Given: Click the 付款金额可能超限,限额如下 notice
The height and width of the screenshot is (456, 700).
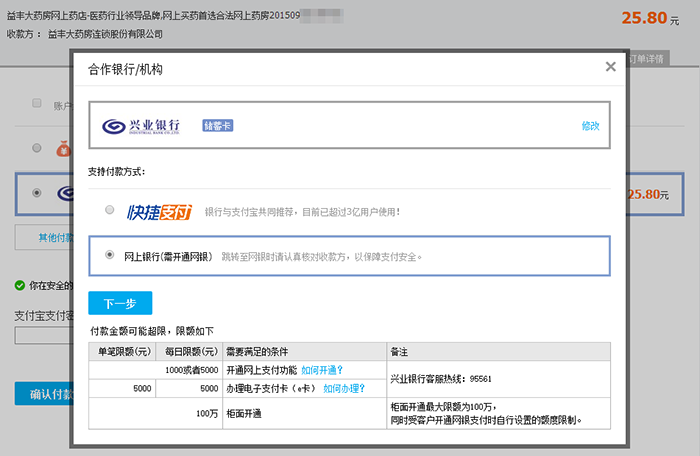Looking at the screenshot, I should (x=152, y=331).
